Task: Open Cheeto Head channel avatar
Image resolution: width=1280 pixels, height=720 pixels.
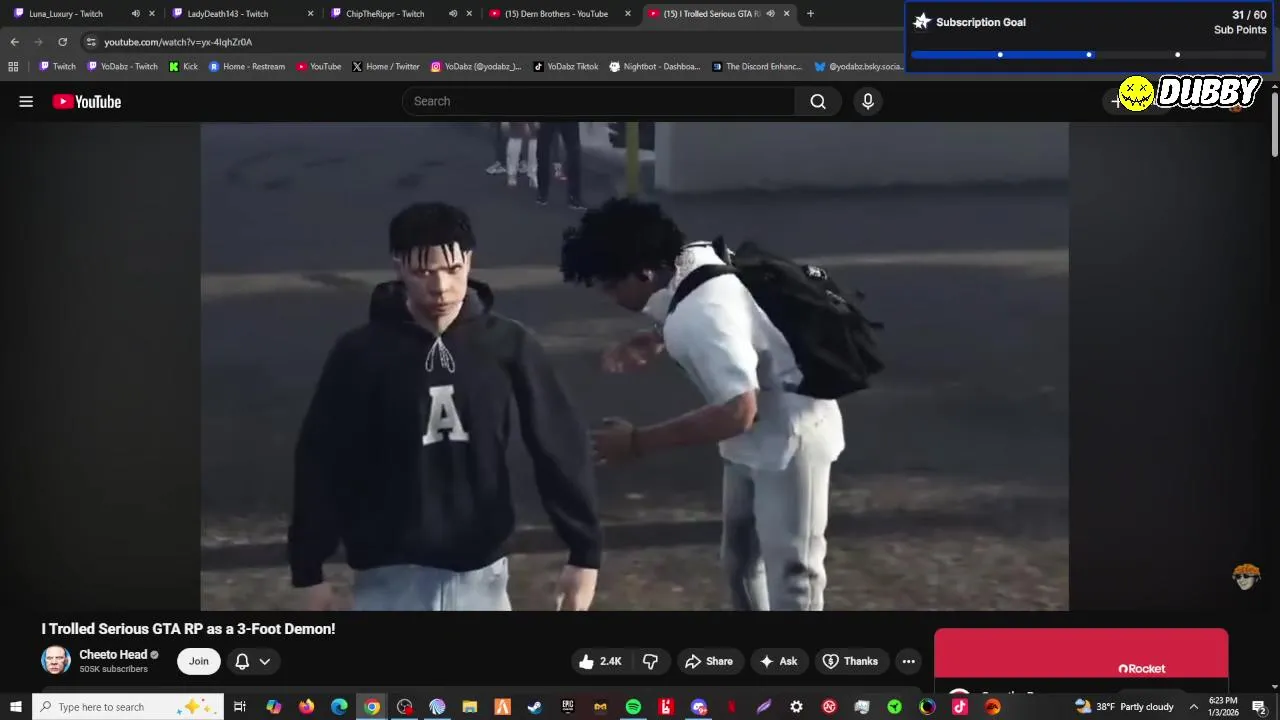Action: point(56,660)
